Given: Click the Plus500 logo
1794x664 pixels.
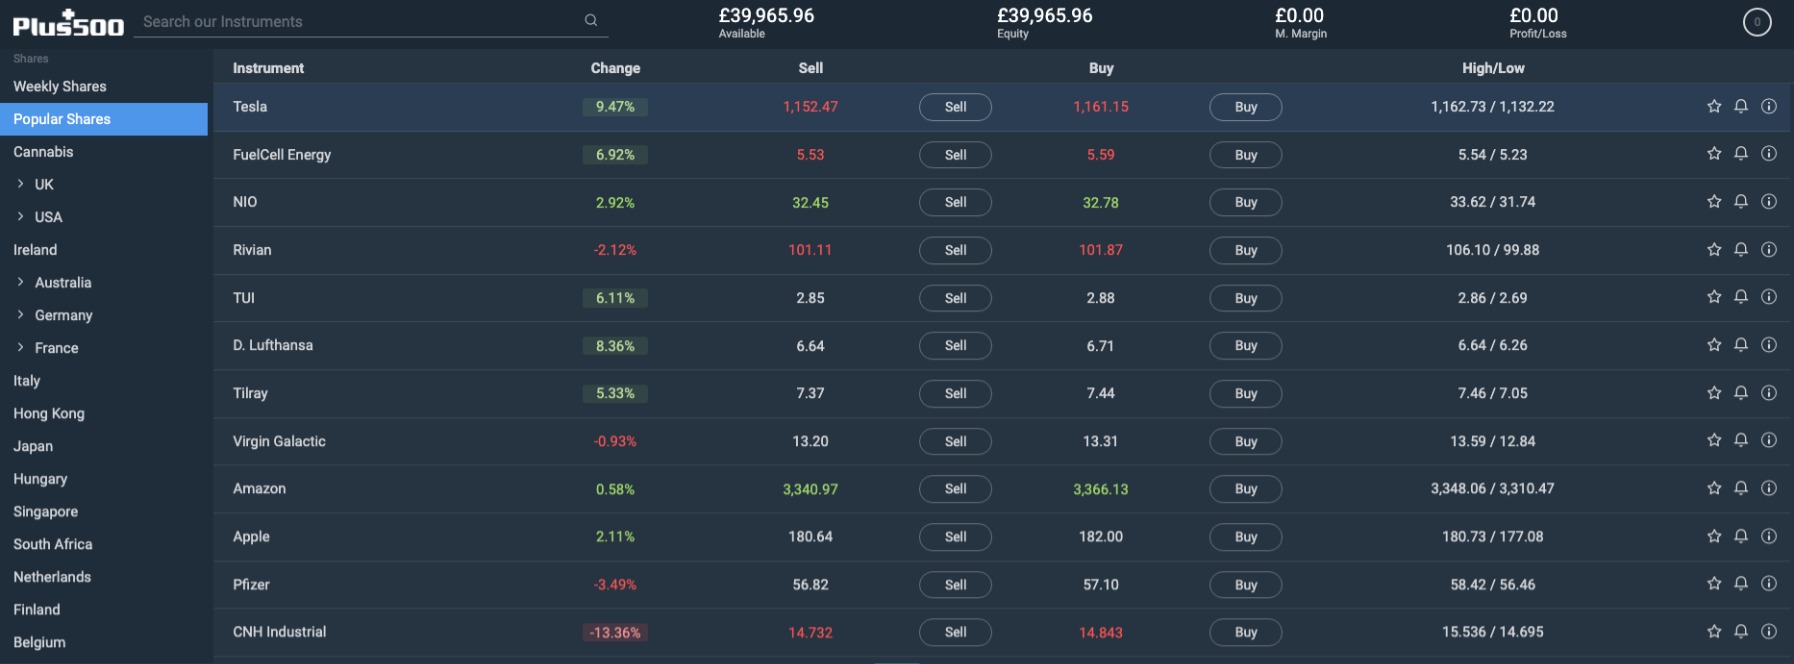Looking at the screenshot, I should (68, 24).
